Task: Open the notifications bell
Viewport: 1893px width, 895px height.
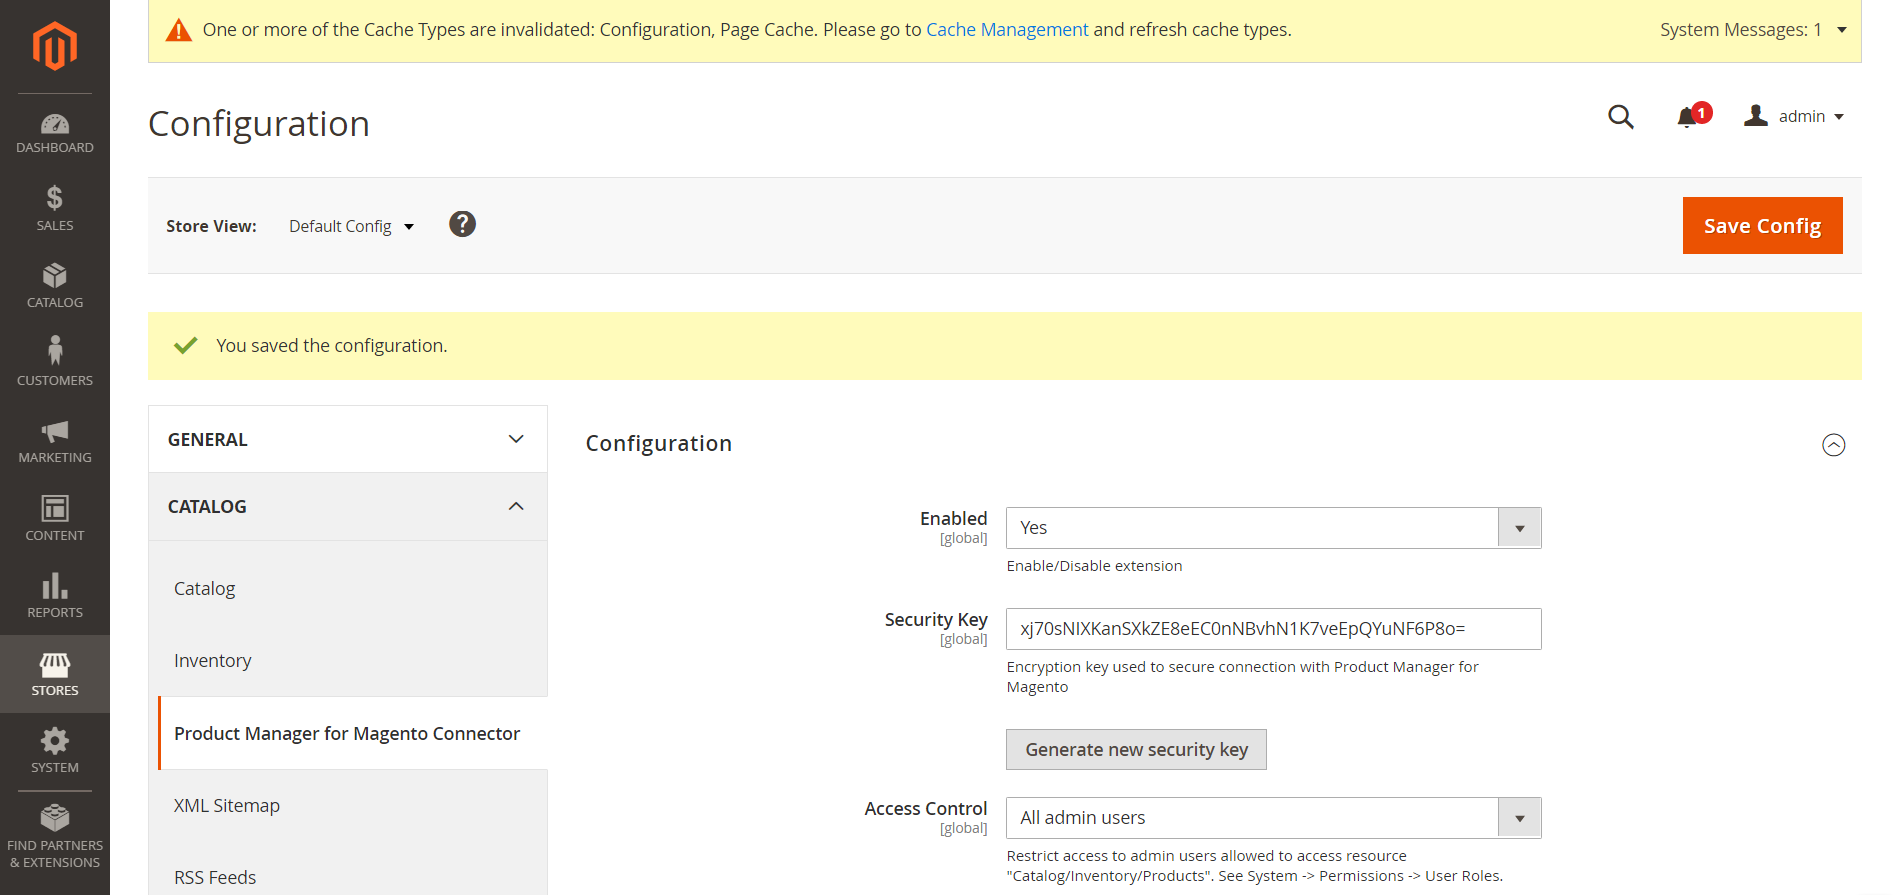Action: click(x=1688, y=117)
